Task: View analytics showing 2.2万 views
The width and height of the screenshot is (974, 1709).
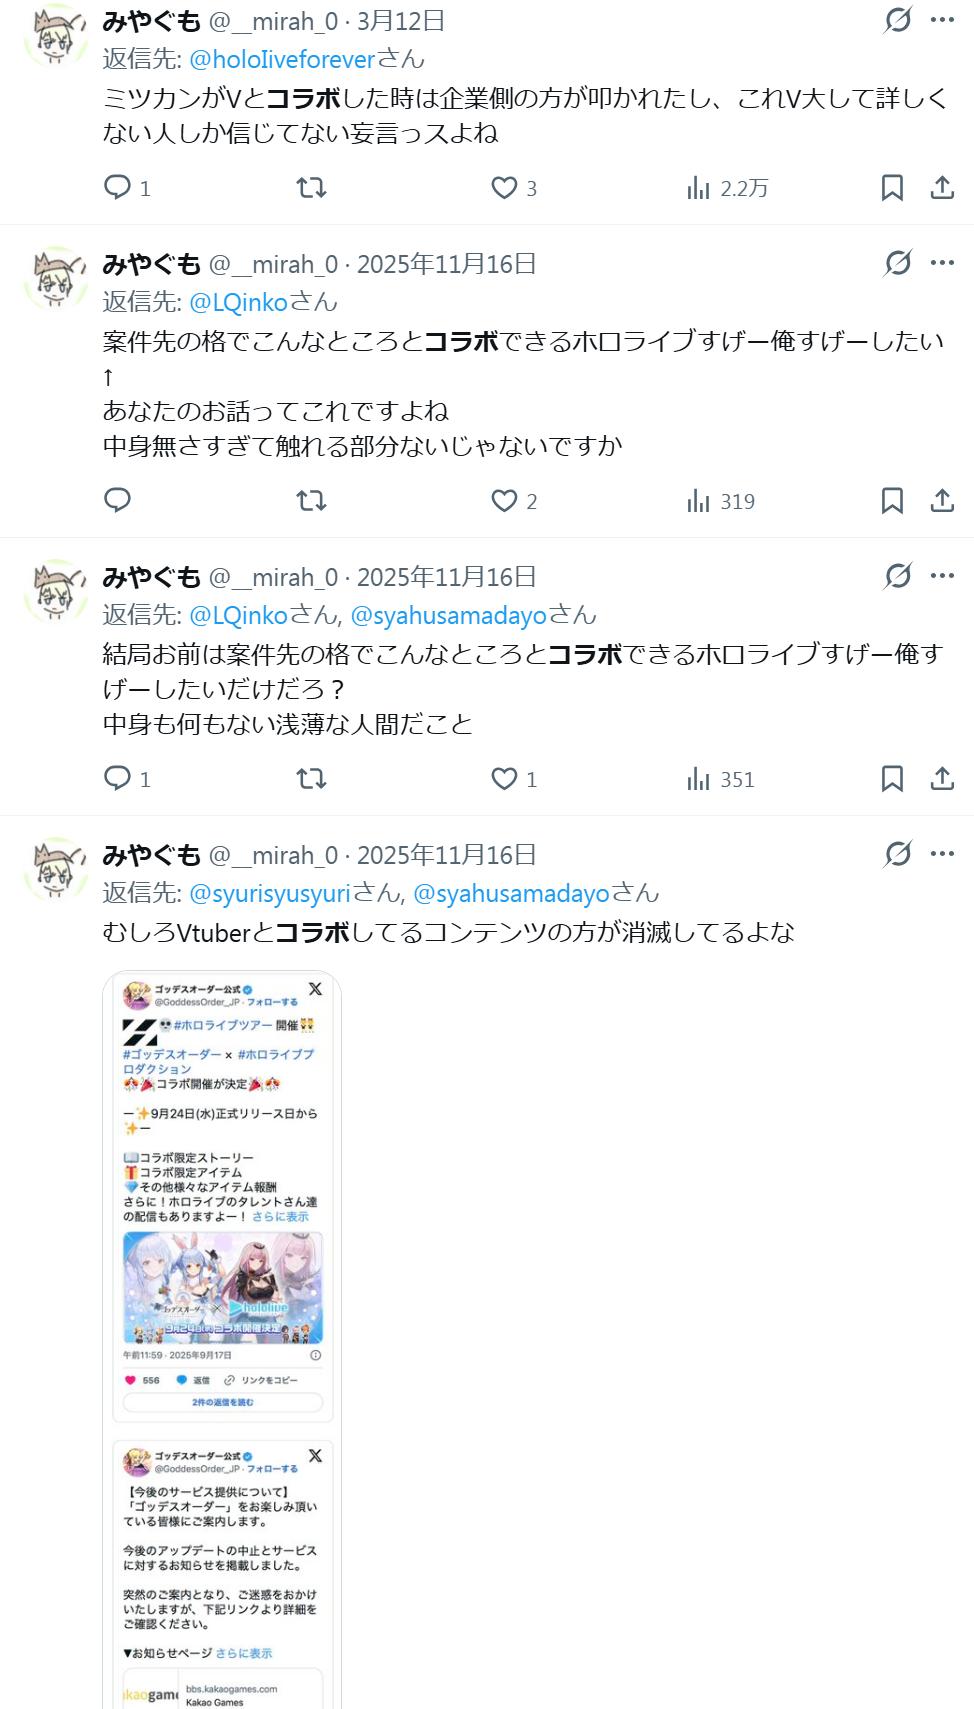Action: click(727, 188)
